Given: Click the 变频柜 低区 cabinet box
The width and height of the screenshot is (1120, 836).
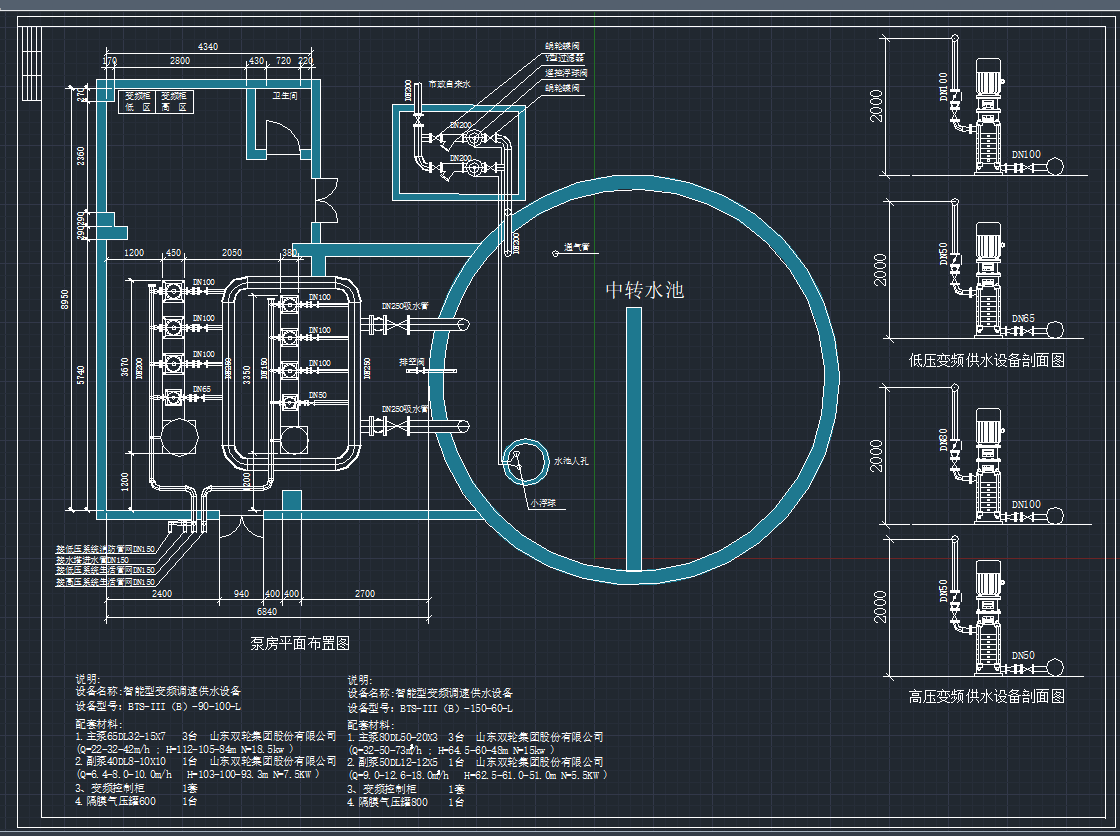Looking at the screenshot, I should [x=136, y=101].
